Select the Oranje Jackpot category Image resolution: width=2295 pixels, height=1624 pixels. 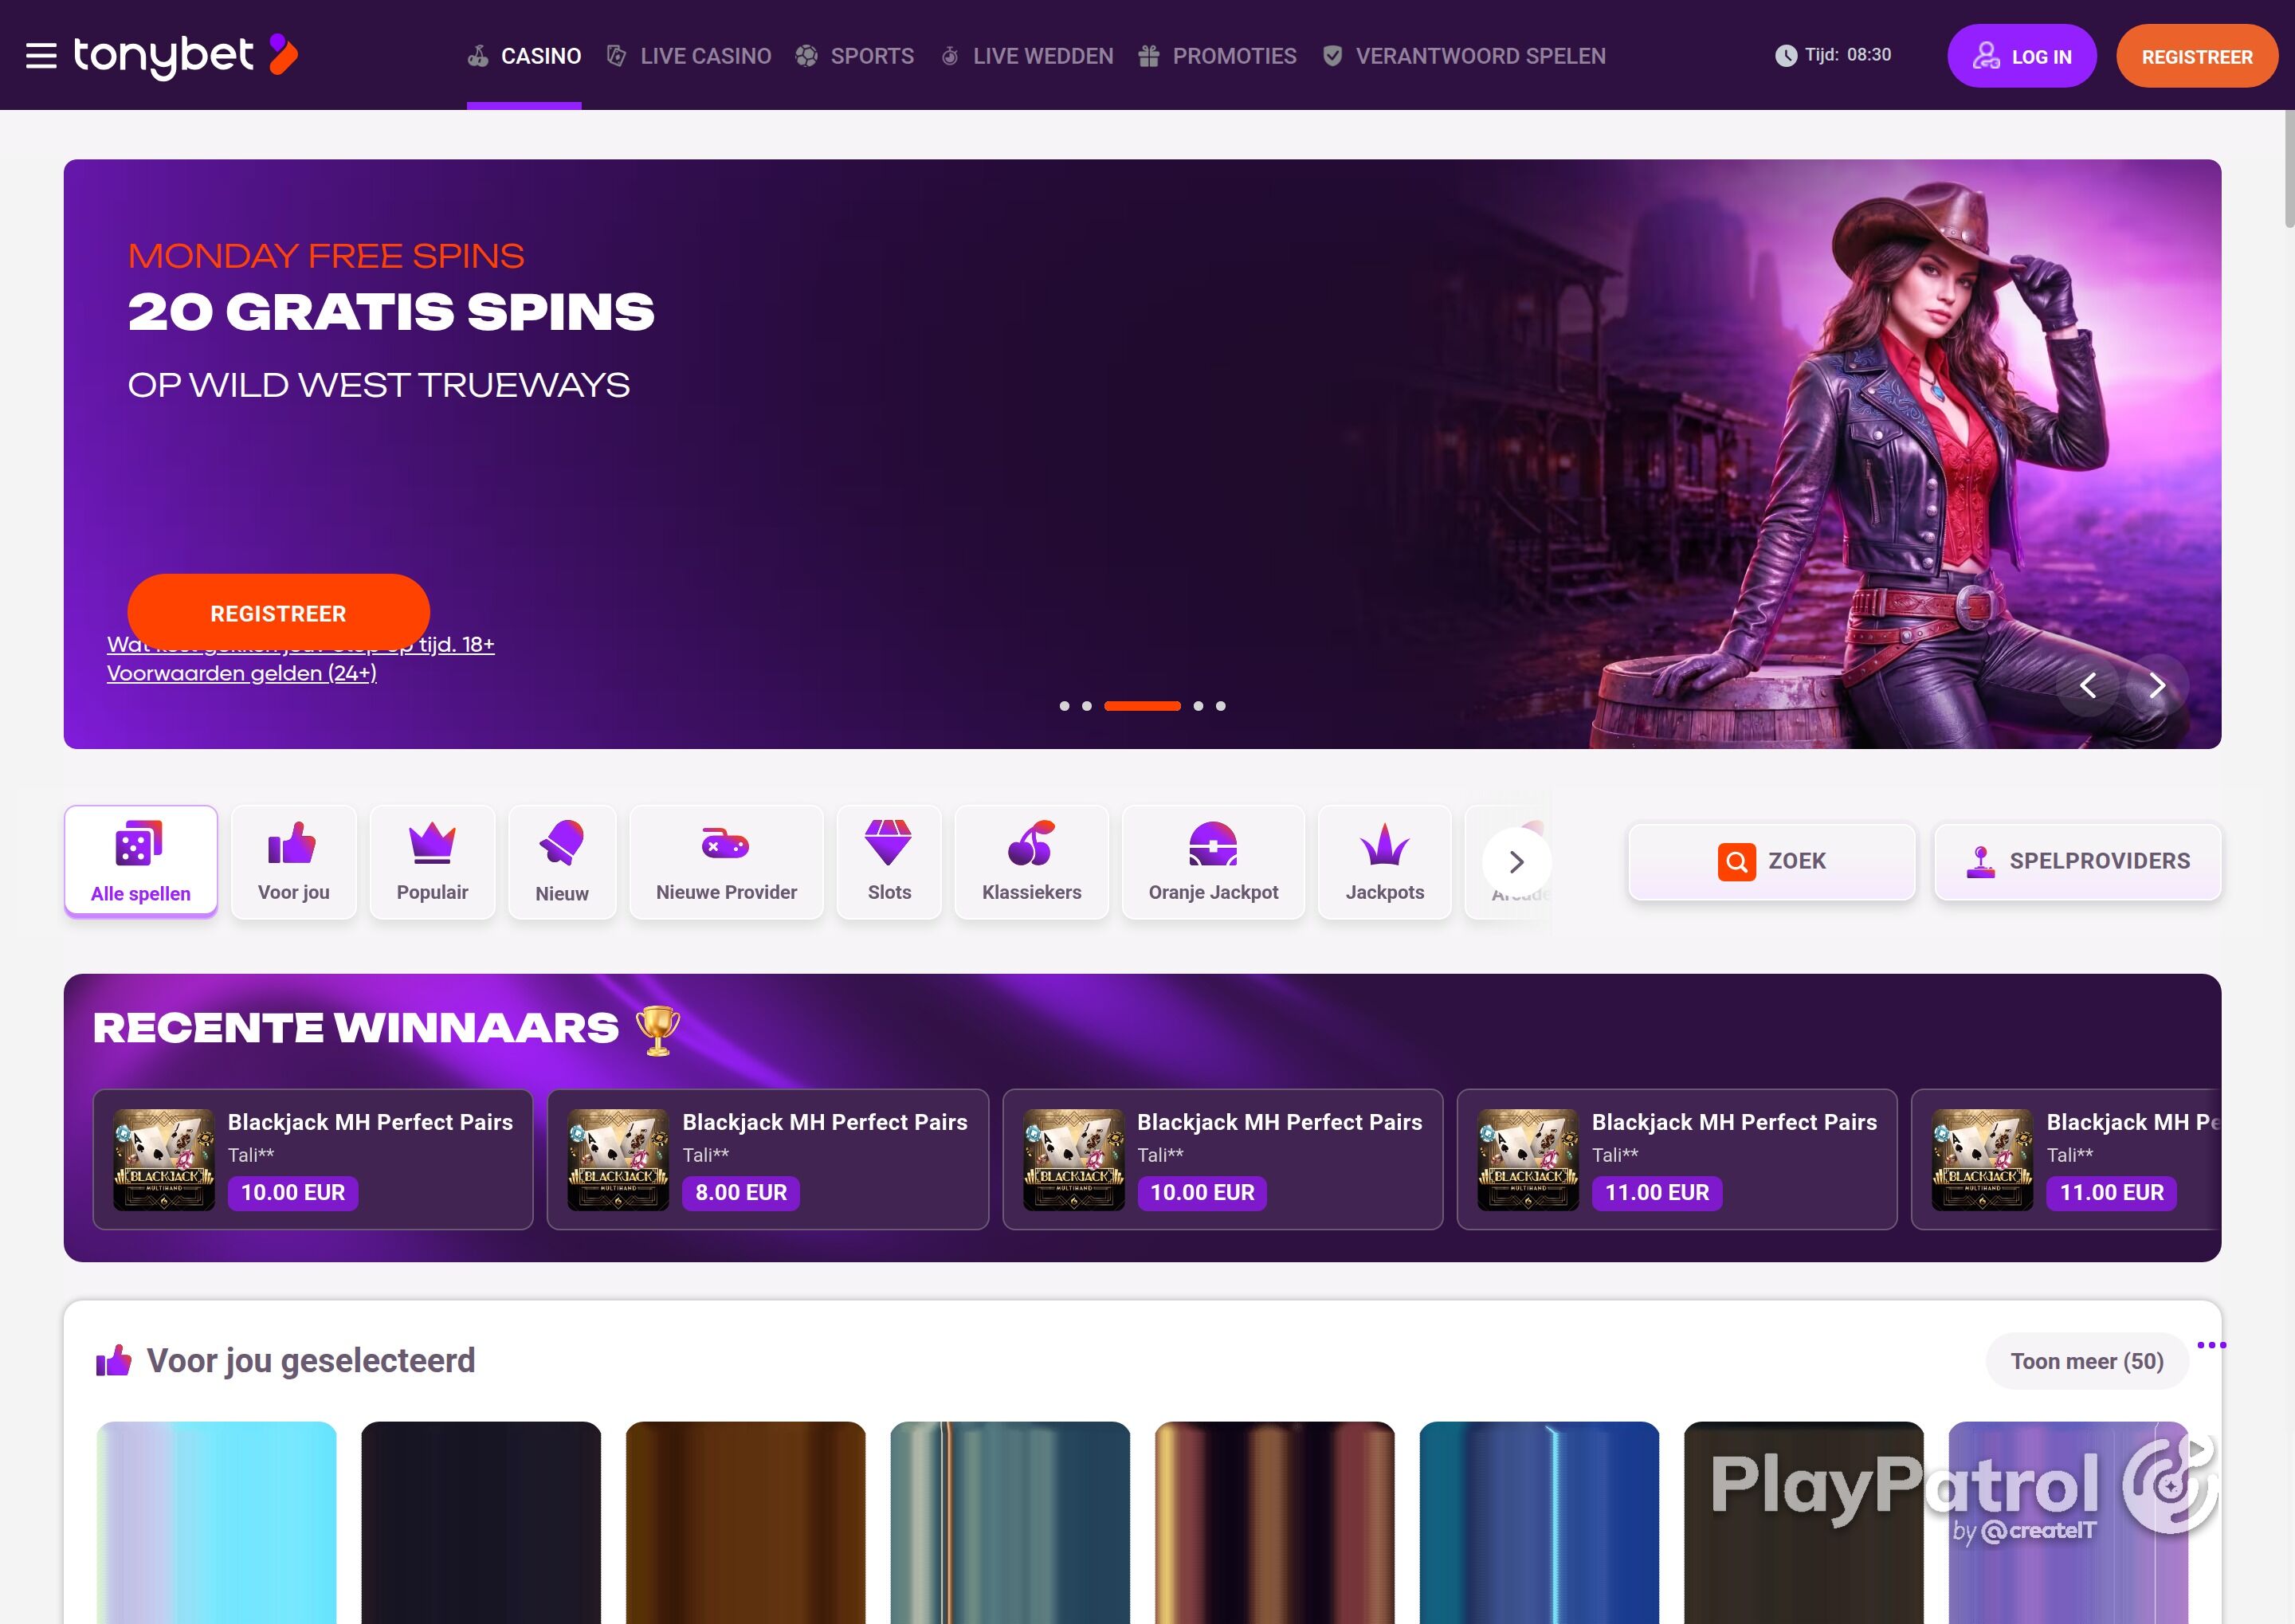tap(1213, 861)
